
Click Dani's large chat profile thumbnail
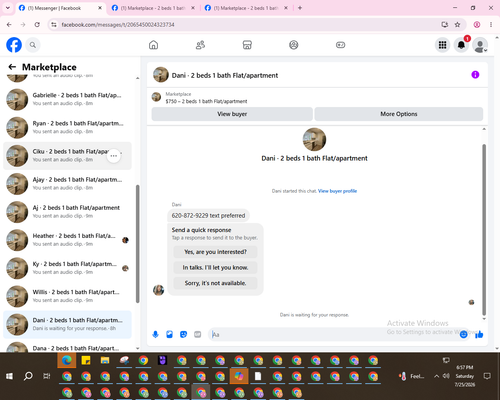[314, 139]
